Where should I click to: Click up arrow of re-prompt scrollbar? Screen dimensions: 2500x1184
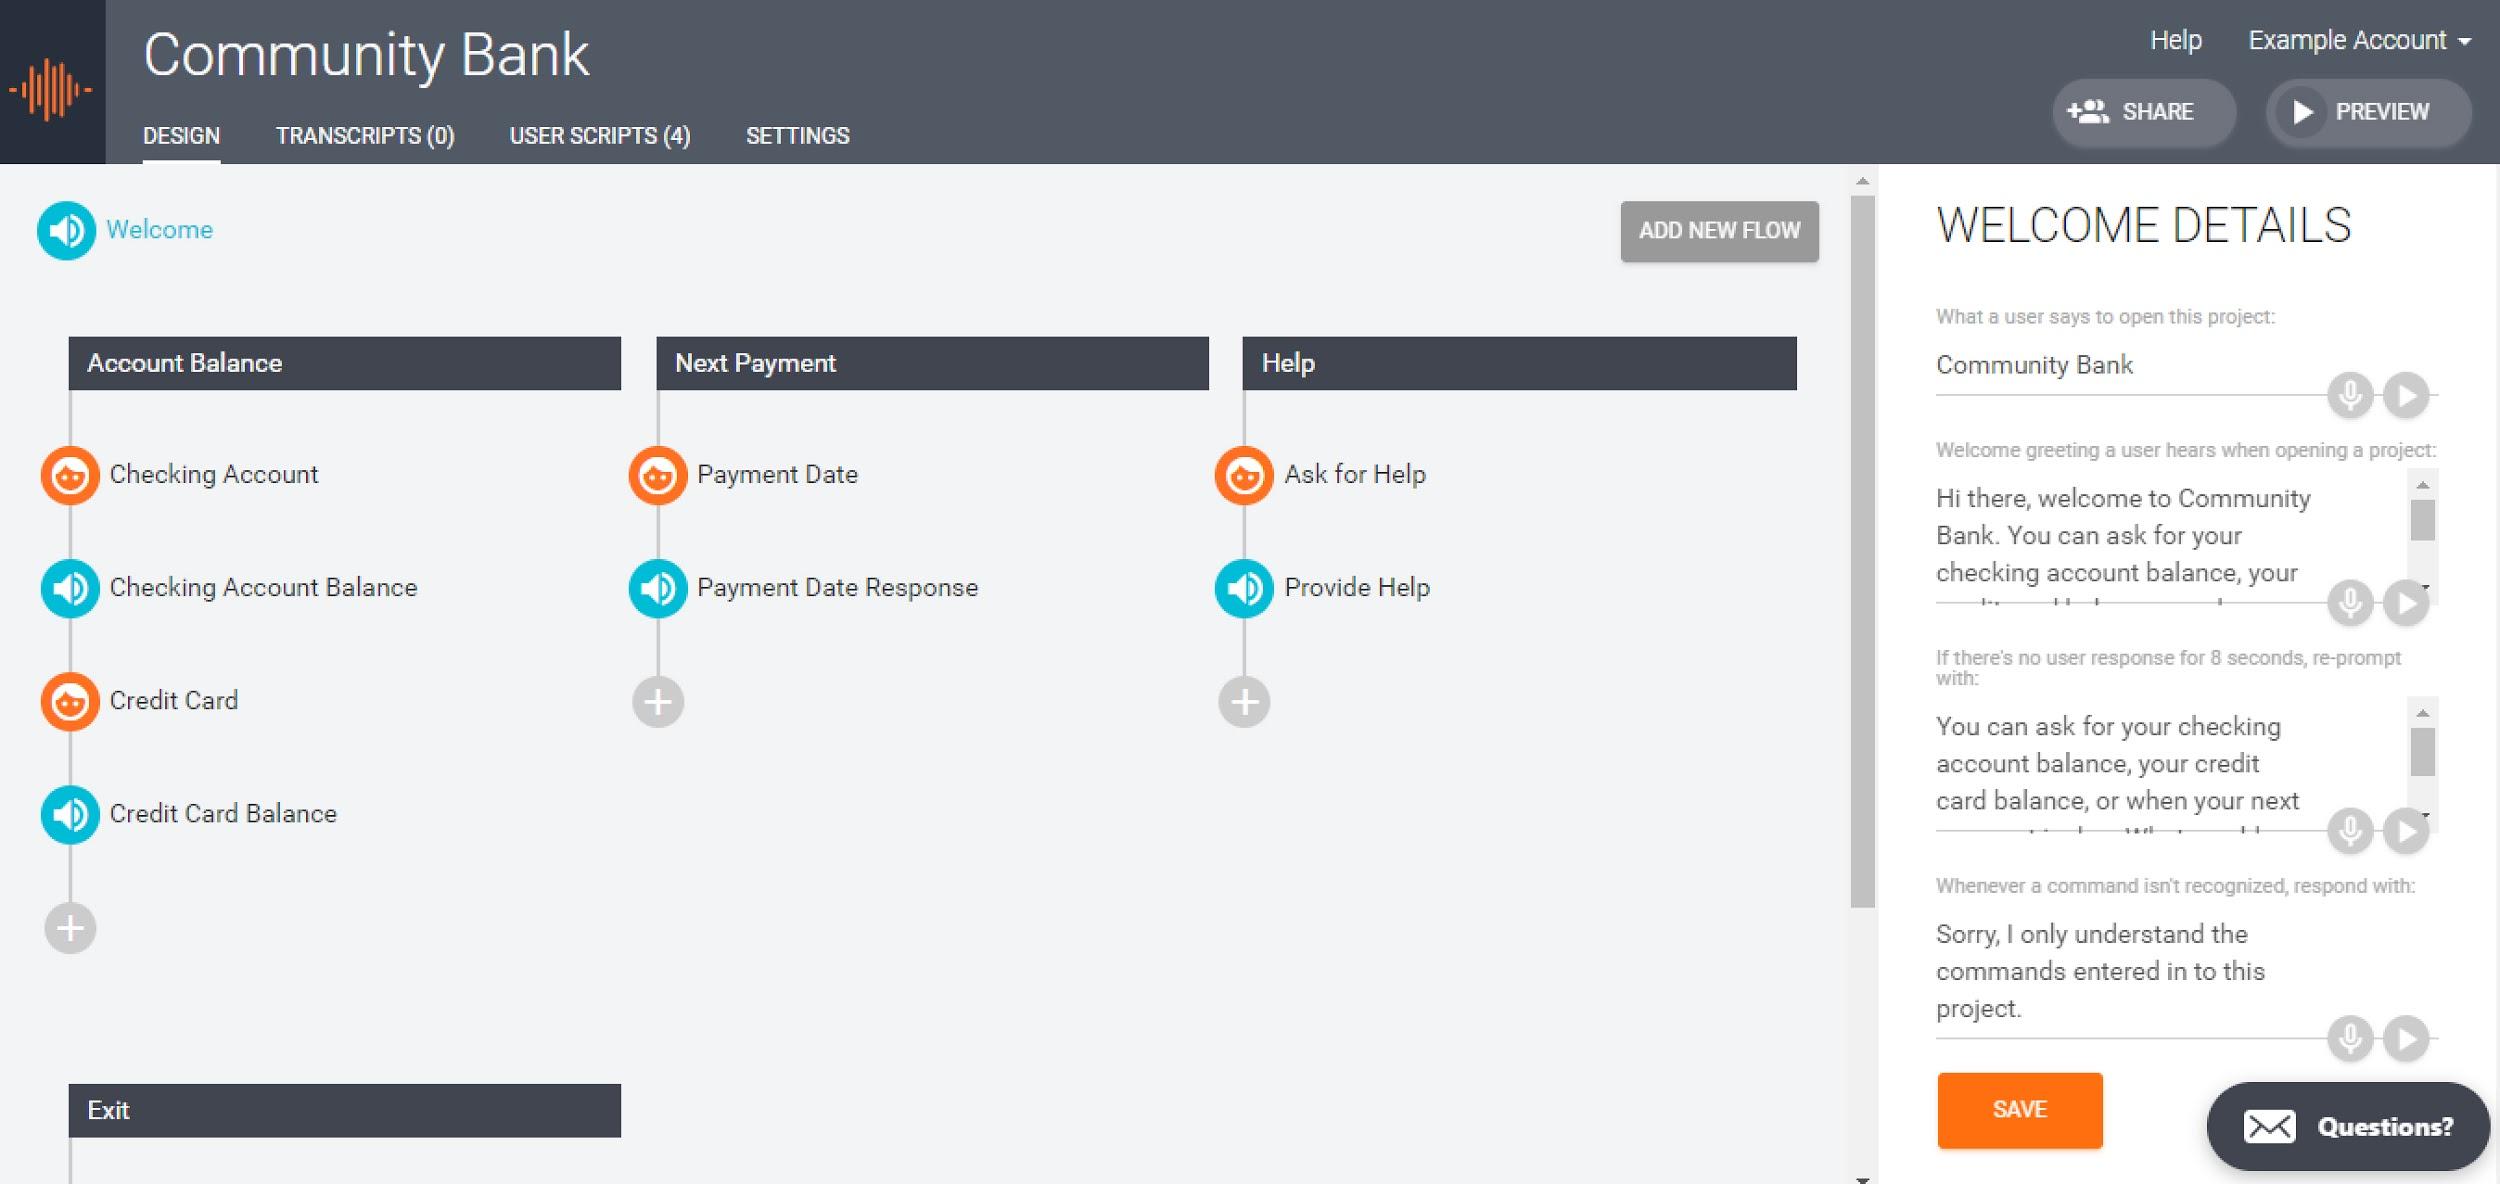click(x=2422, y=713)
